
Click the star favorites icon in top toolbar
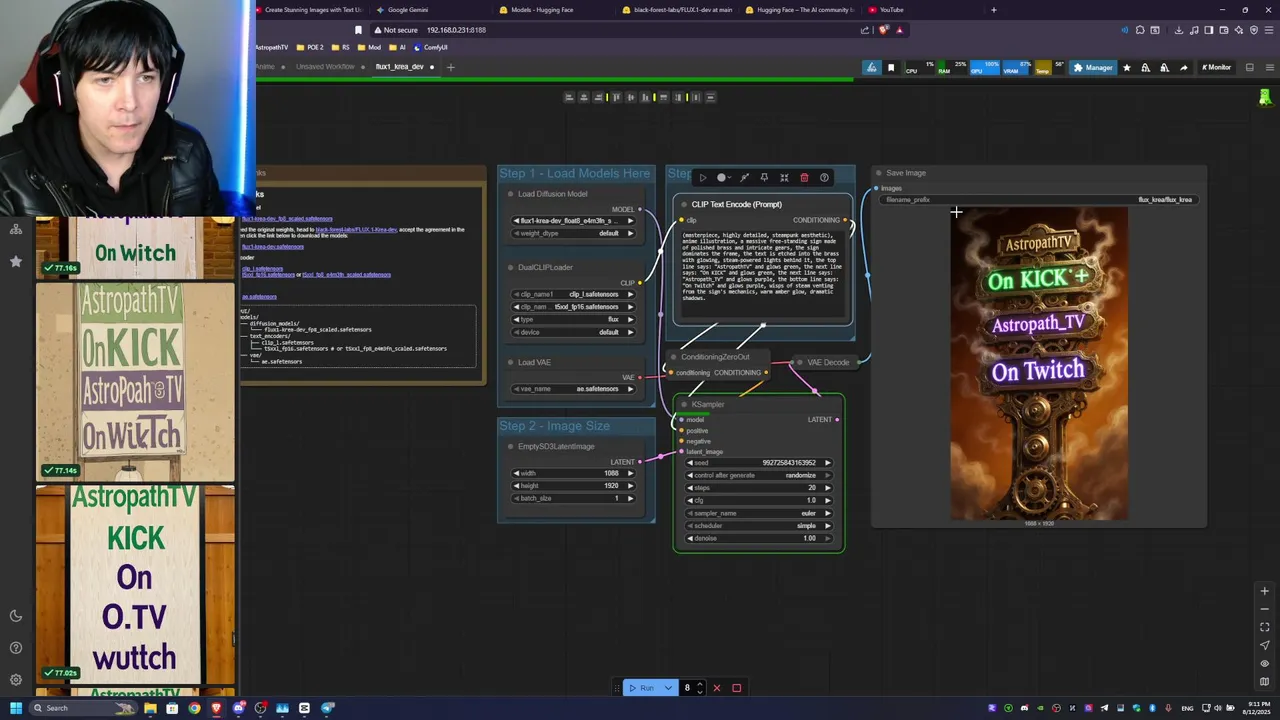[x=1127, y=68]
